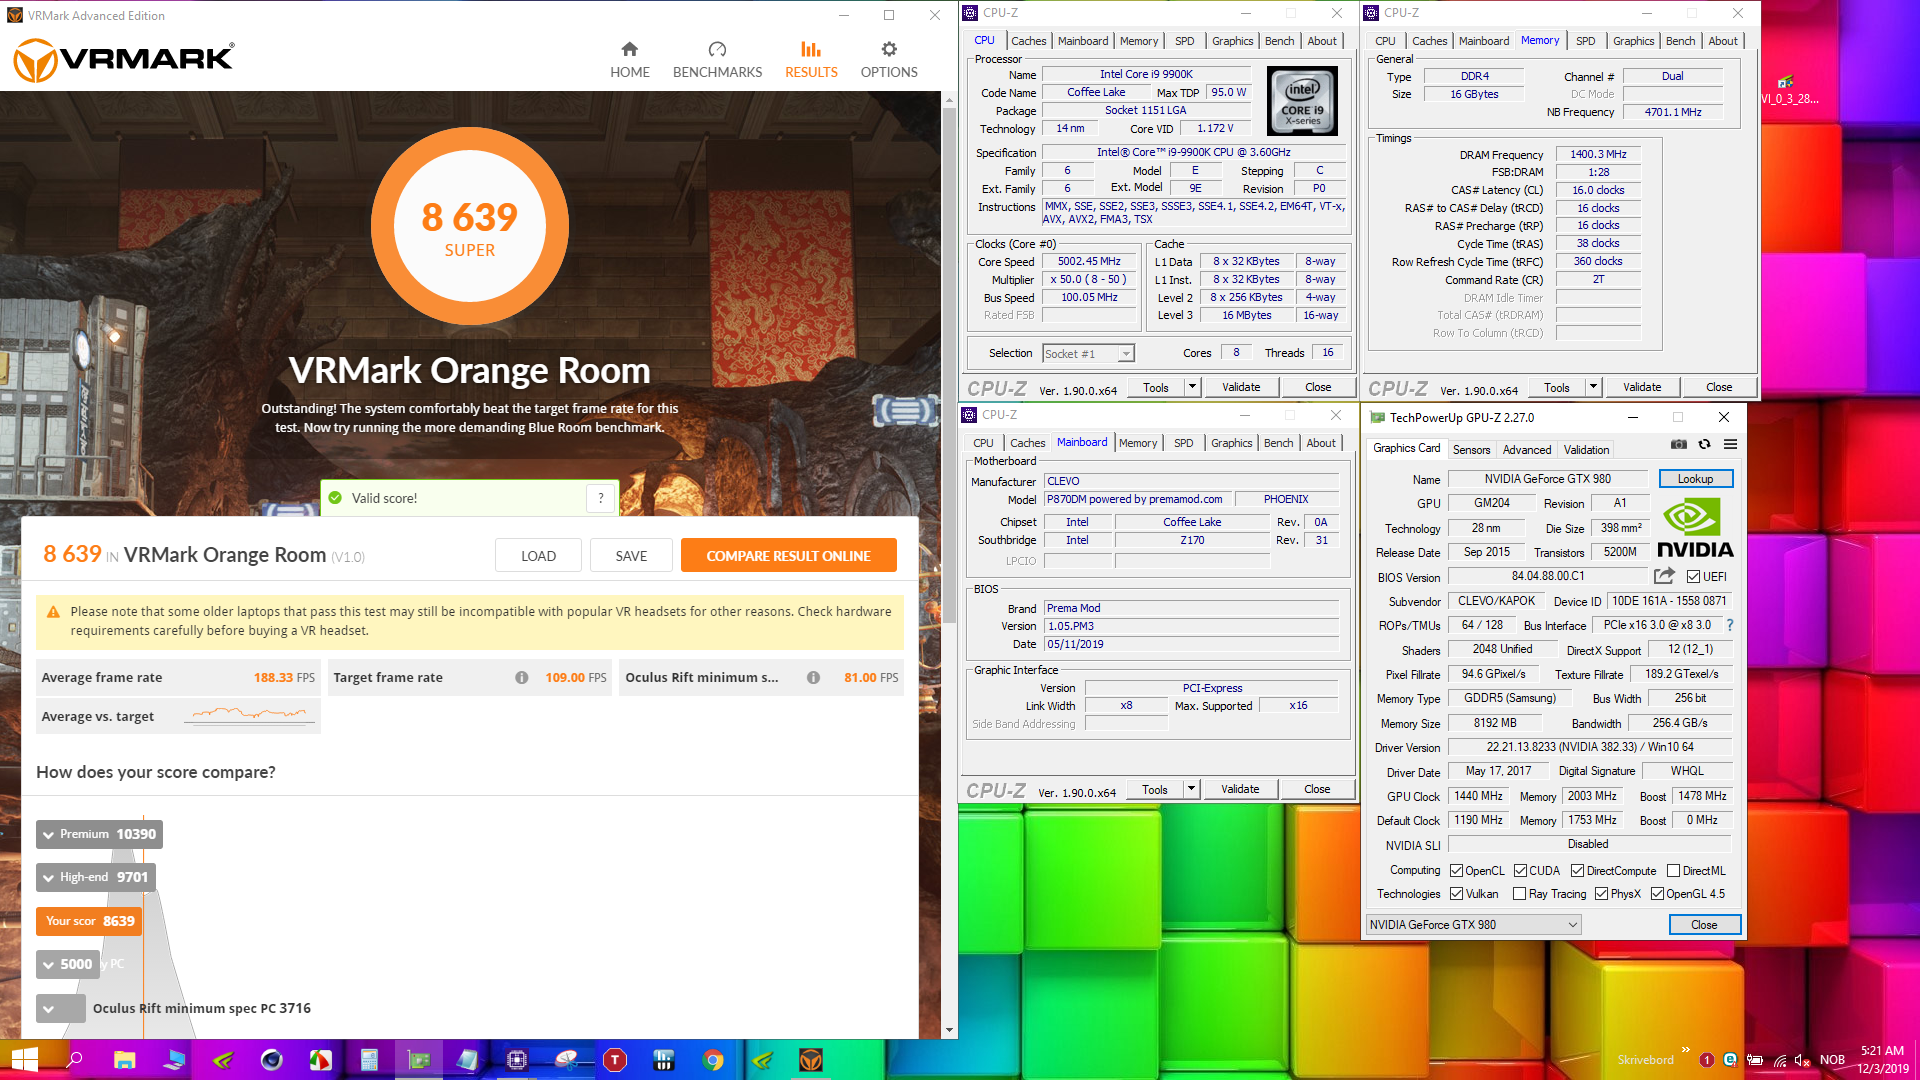This screenshot has height=1080, width=1920.
Task: Click NVIDIA logo in GPU-Z
Action: [x=1695, y=528]
